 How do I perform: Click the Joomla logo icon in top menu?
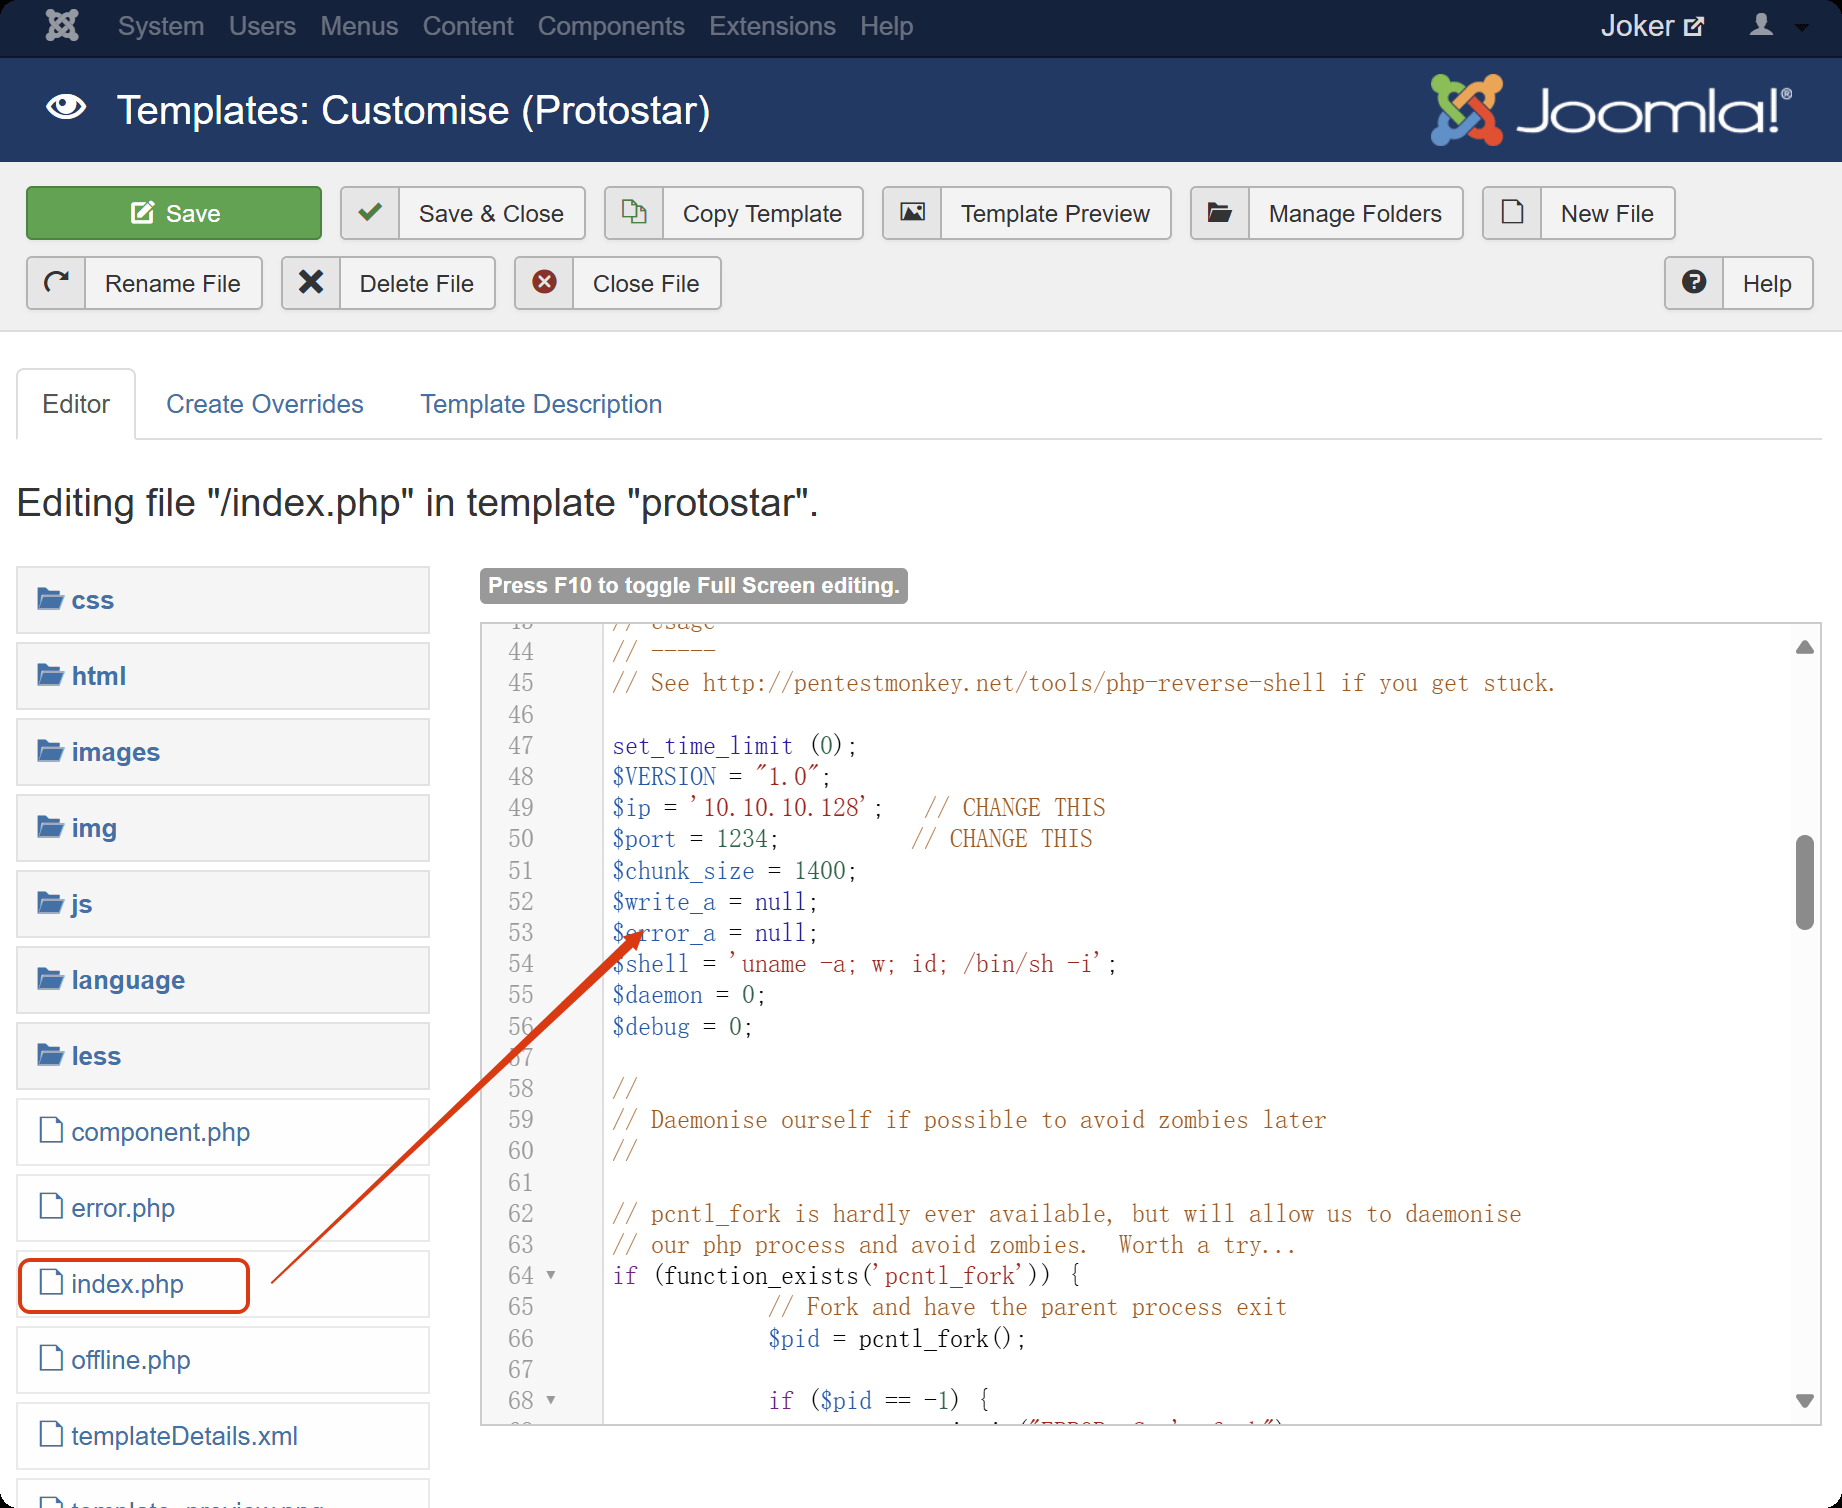click(x=62, y=25)
